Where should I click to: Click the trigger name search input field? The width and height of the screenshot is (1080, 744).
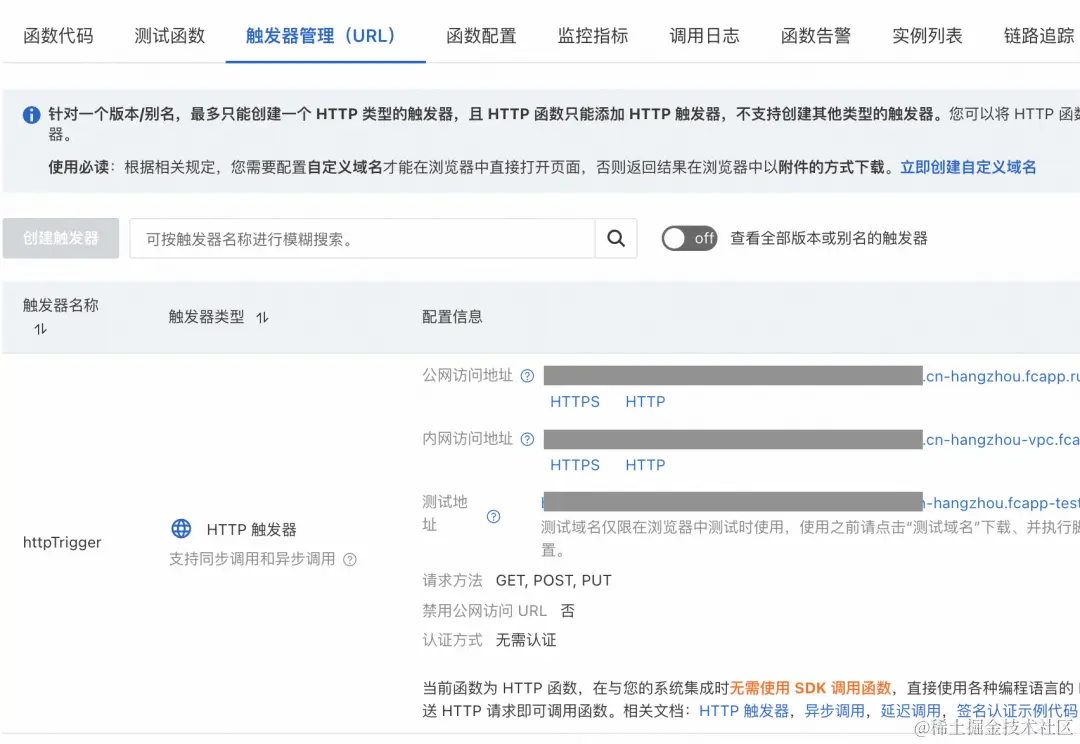[x=360, y=238]
